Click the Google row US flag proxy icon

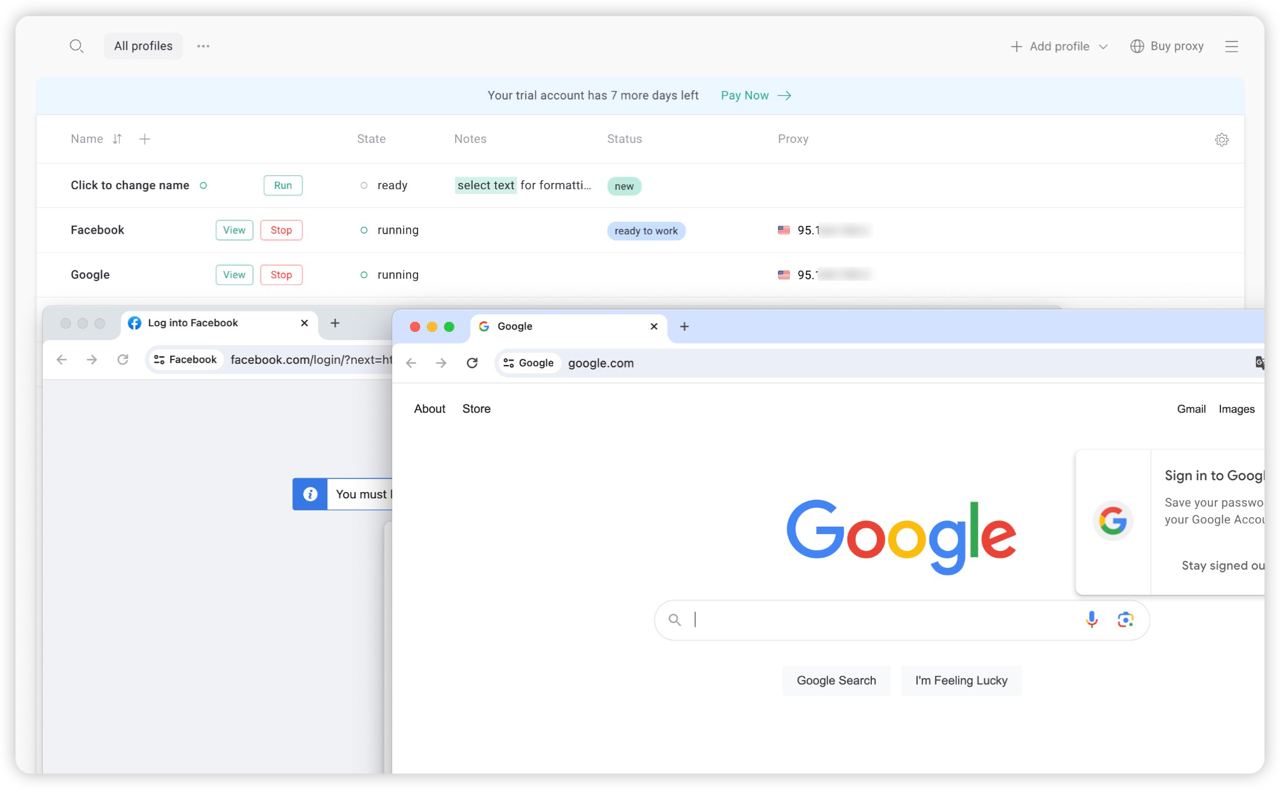click(784, 275)
